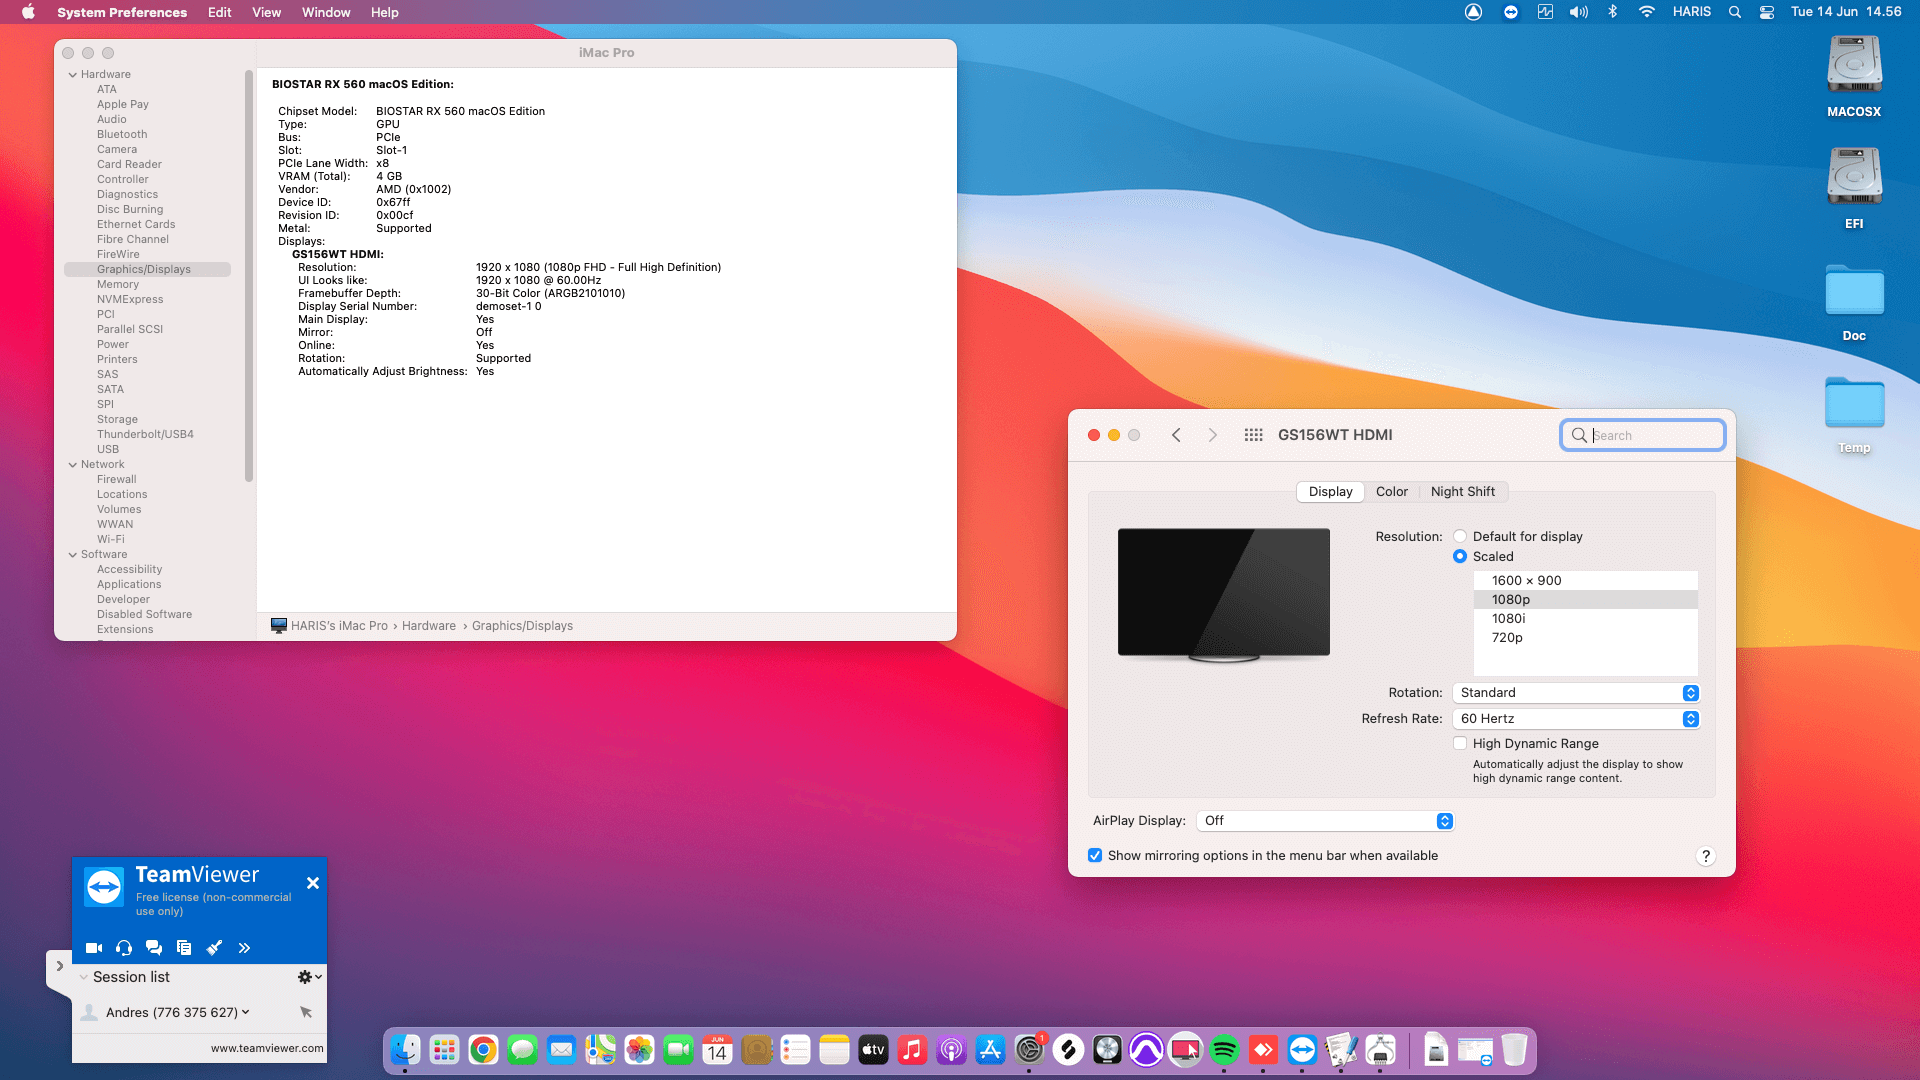
Task: Click the headset audio icon in TeamViewer
Action: [x=124, y=947]
